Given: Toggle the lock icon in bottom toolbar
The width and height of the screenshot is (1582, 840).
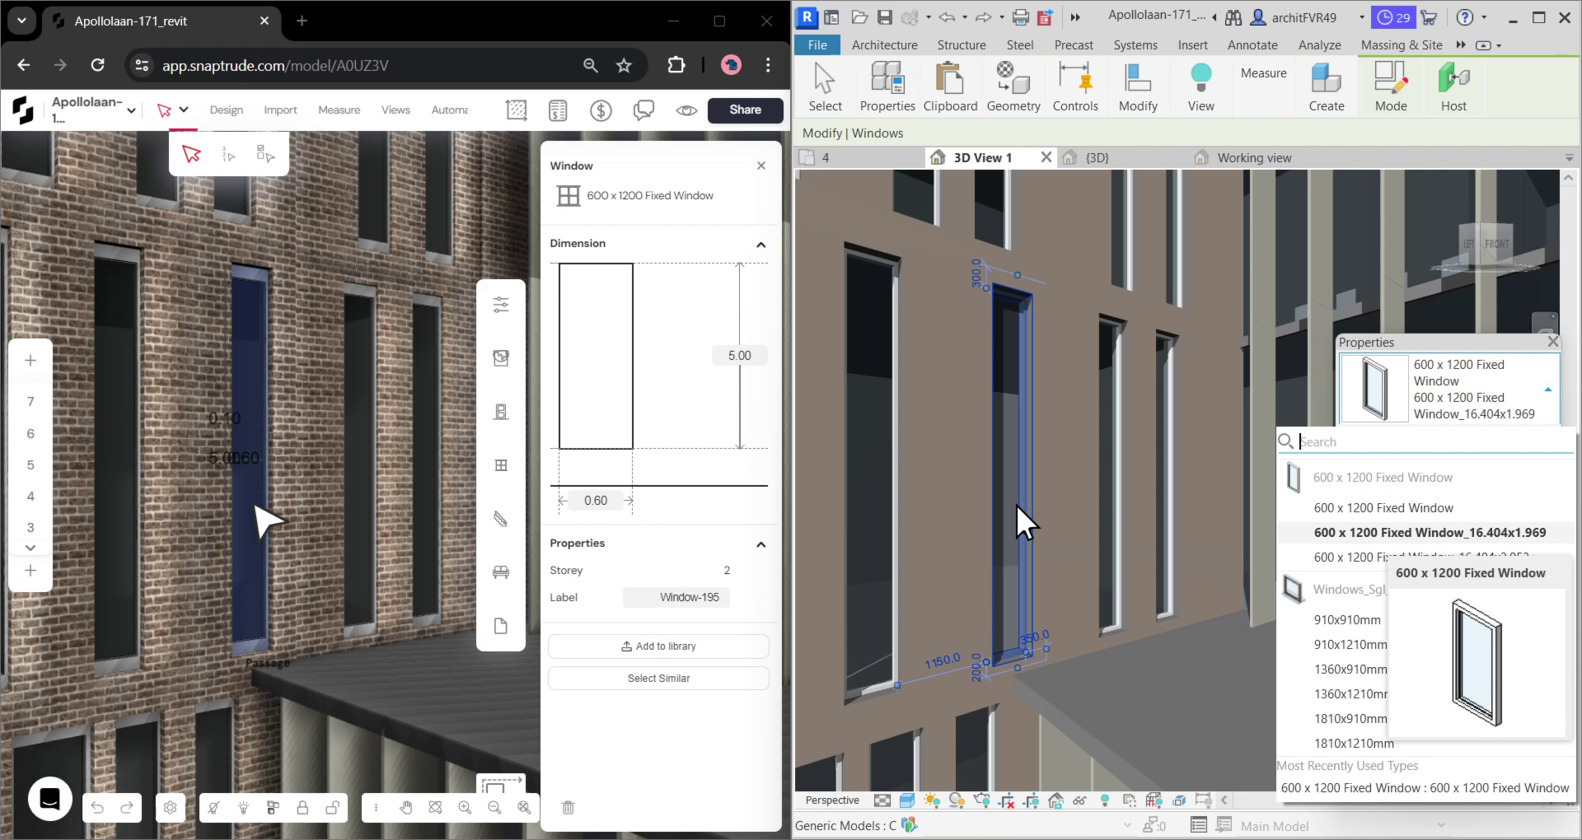Looking at the screenshot, I should (302, 807).
